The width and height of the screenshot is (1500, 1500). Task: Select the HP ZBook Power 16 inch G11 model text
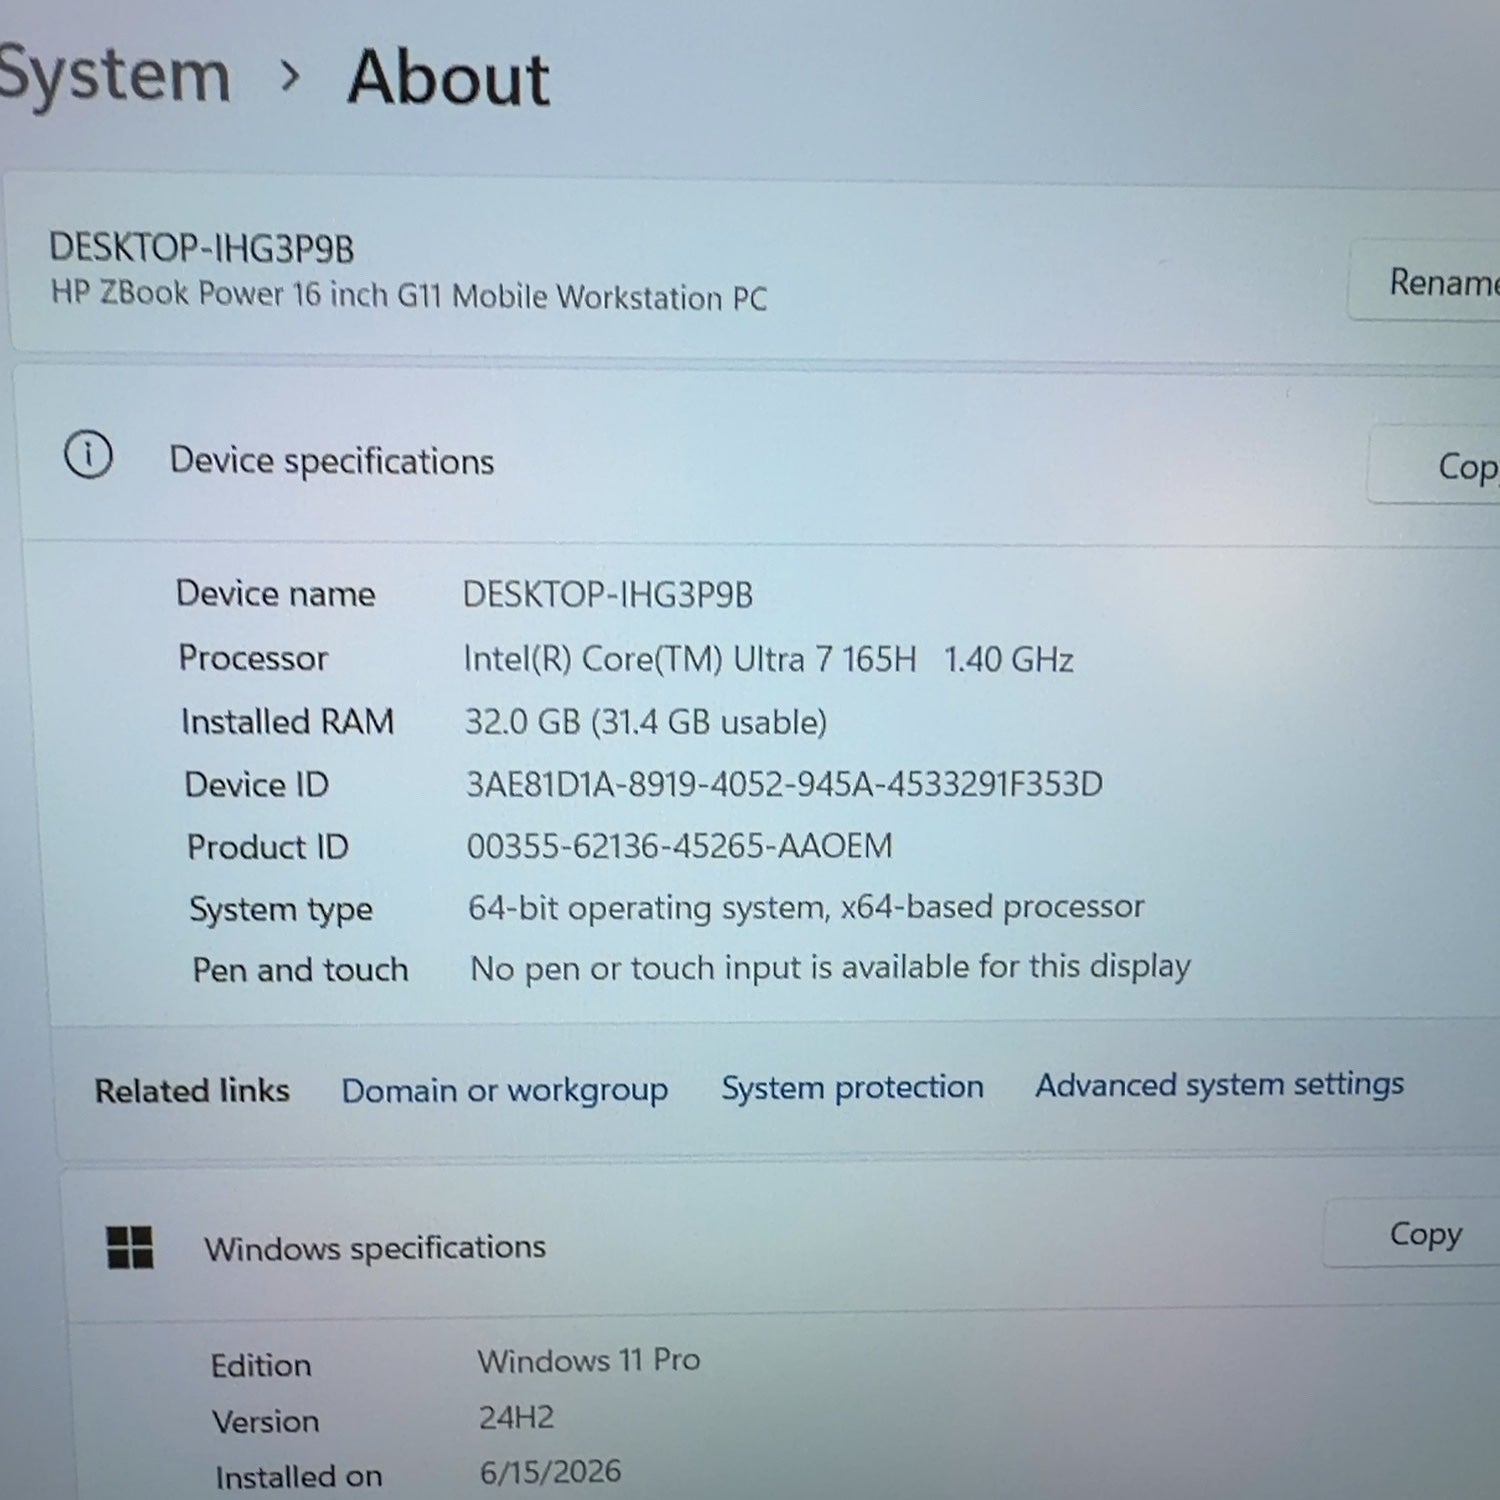coord(409,296)
